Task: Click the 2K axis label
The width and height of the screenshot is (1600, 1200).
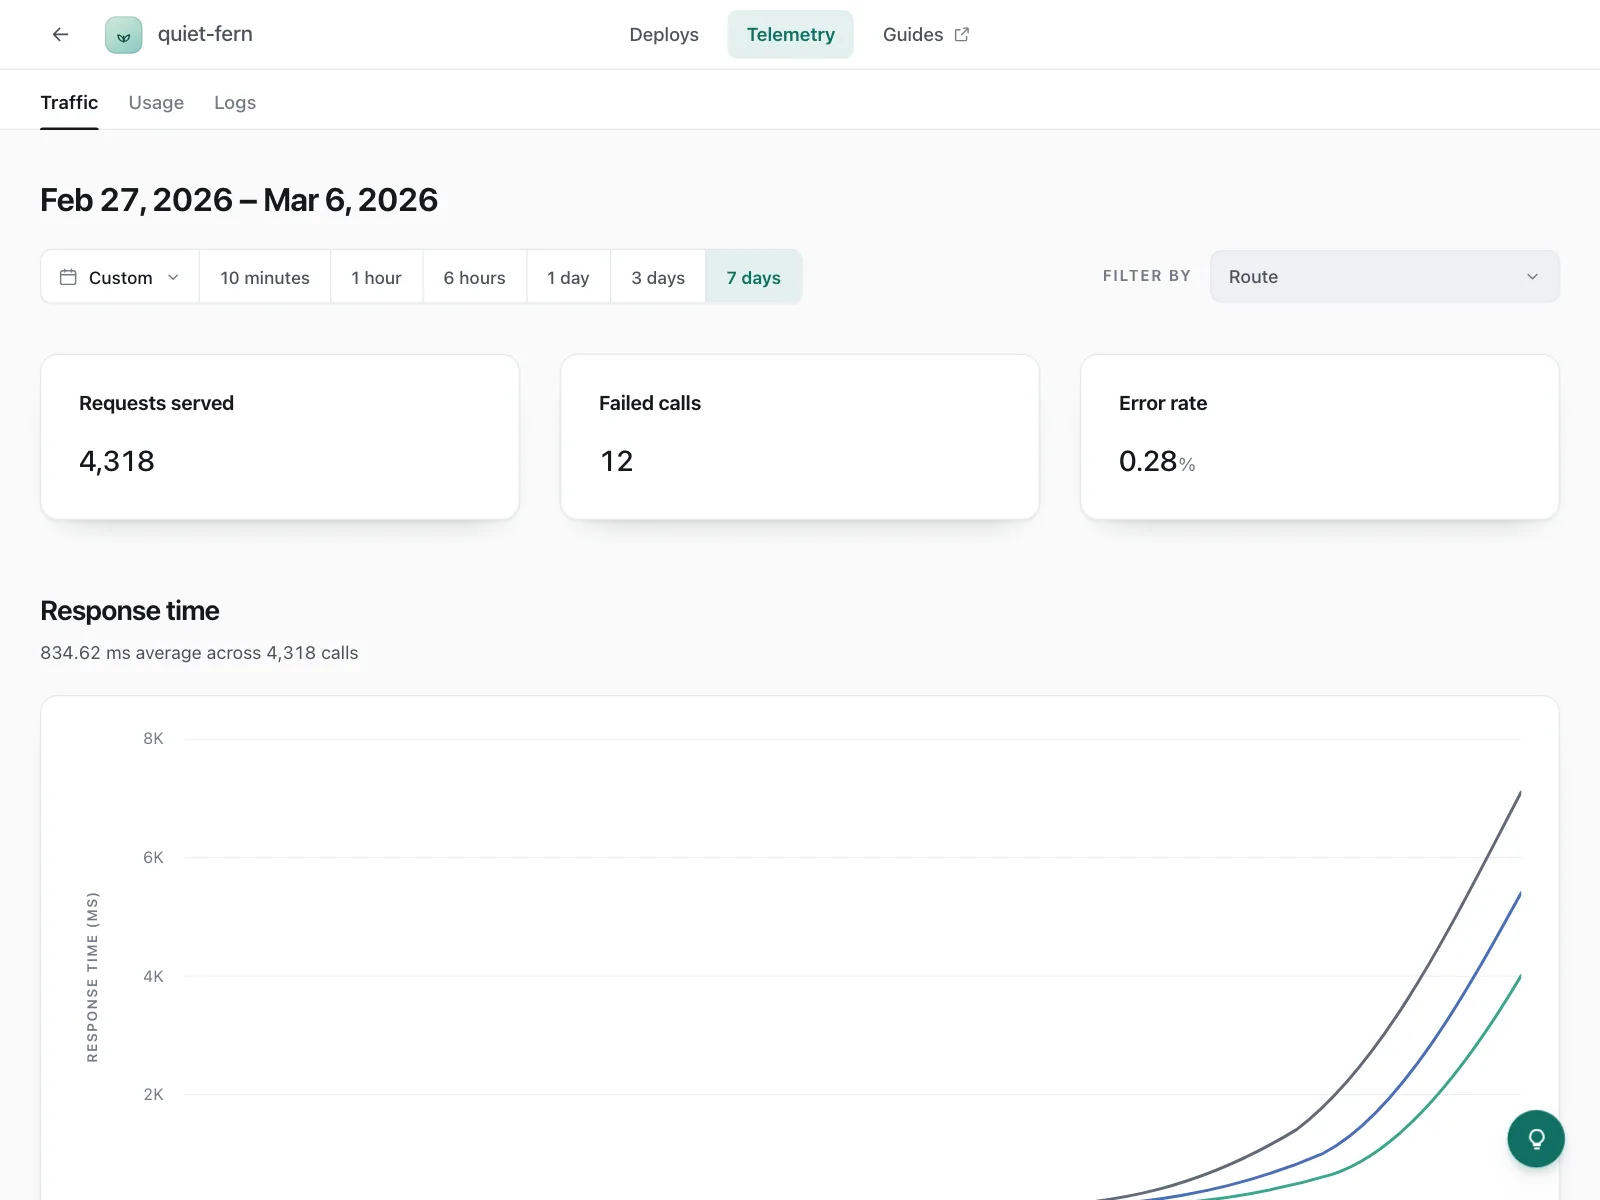Action: 153,1095
